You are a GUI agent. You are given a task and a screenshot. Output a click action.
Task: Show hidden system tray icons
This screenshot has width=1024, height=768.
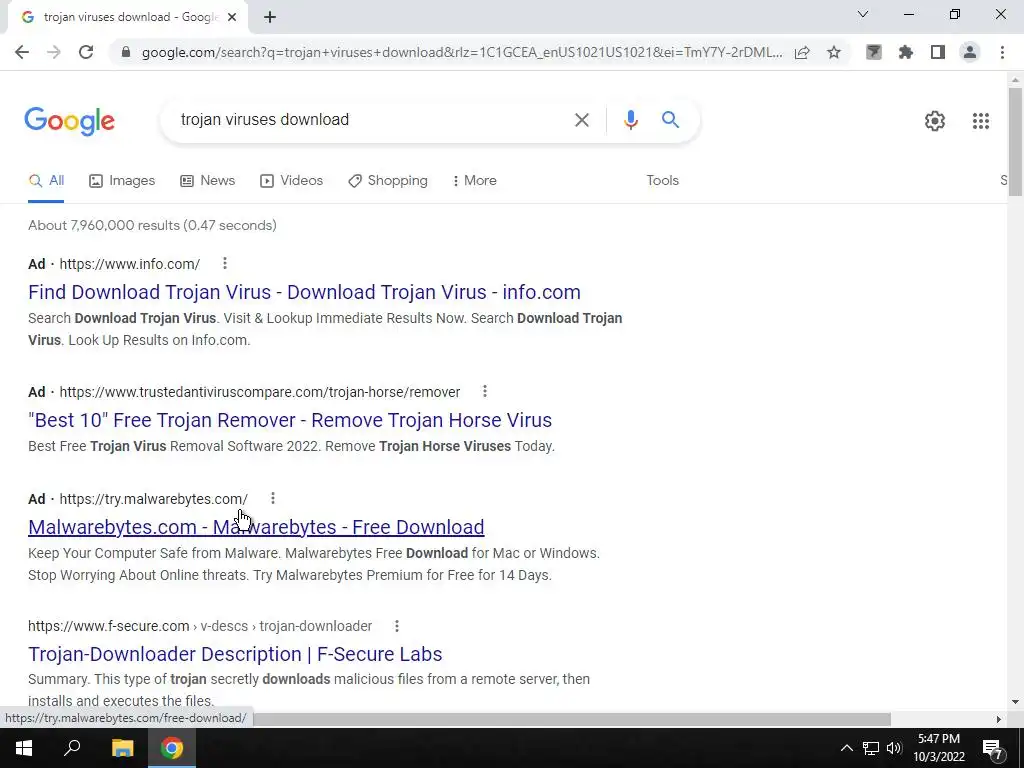tap(846, 748)
